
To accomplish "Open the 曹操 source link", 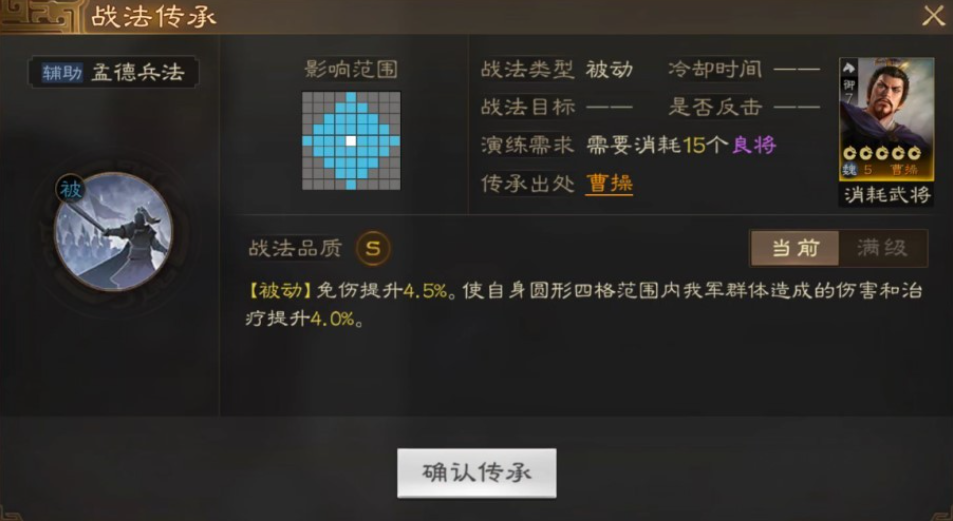I will 609,183.
